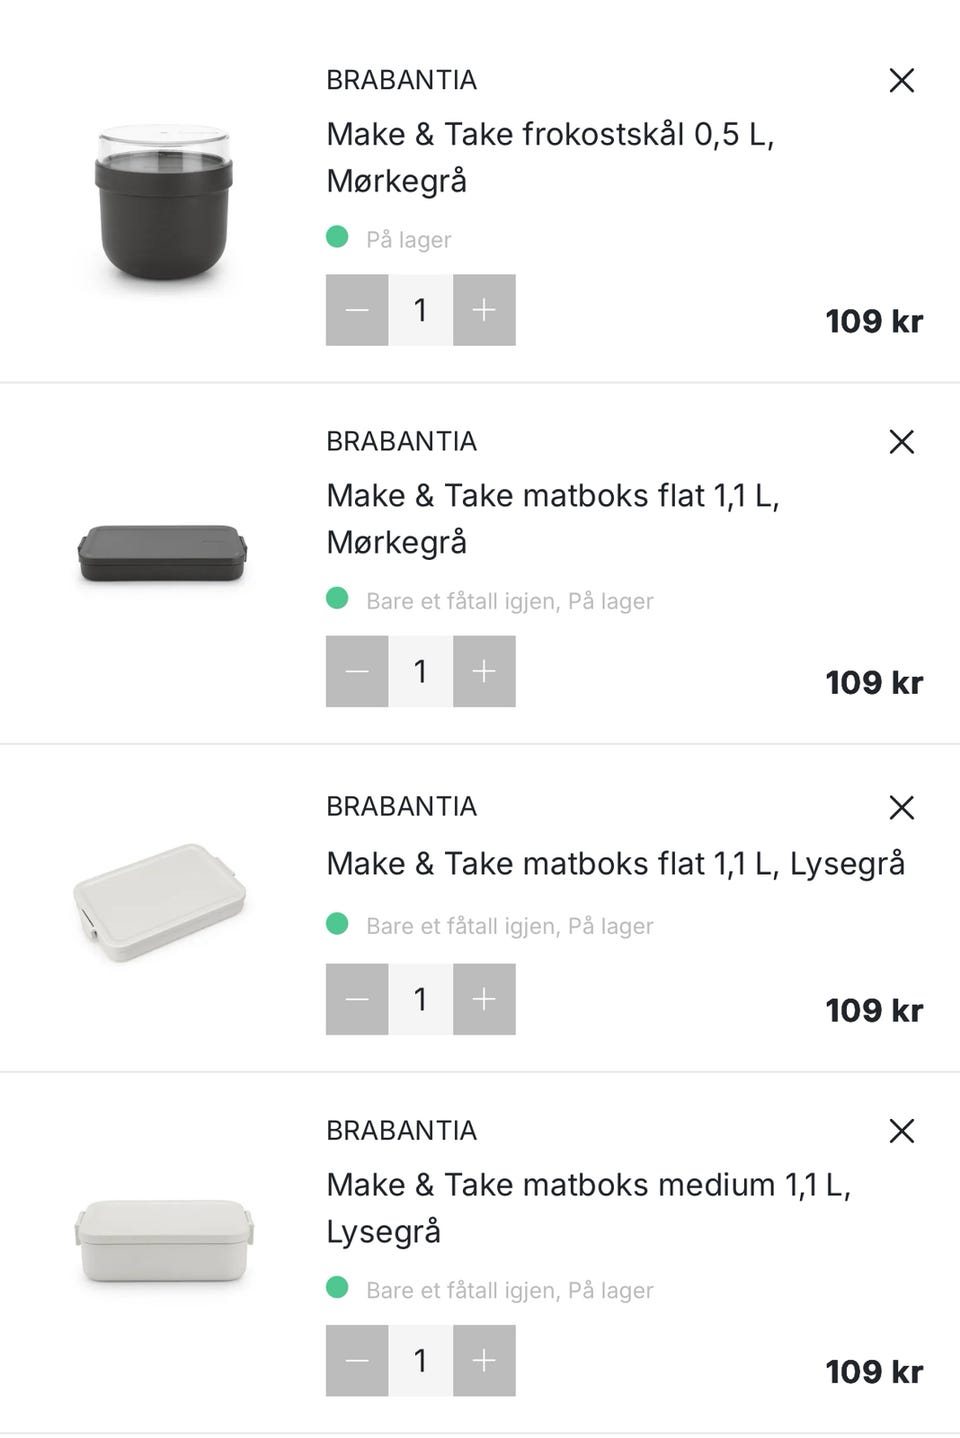
Task: Decrease quantity of matboks medium Lysegrå
Action: (x=357, y=1360)
